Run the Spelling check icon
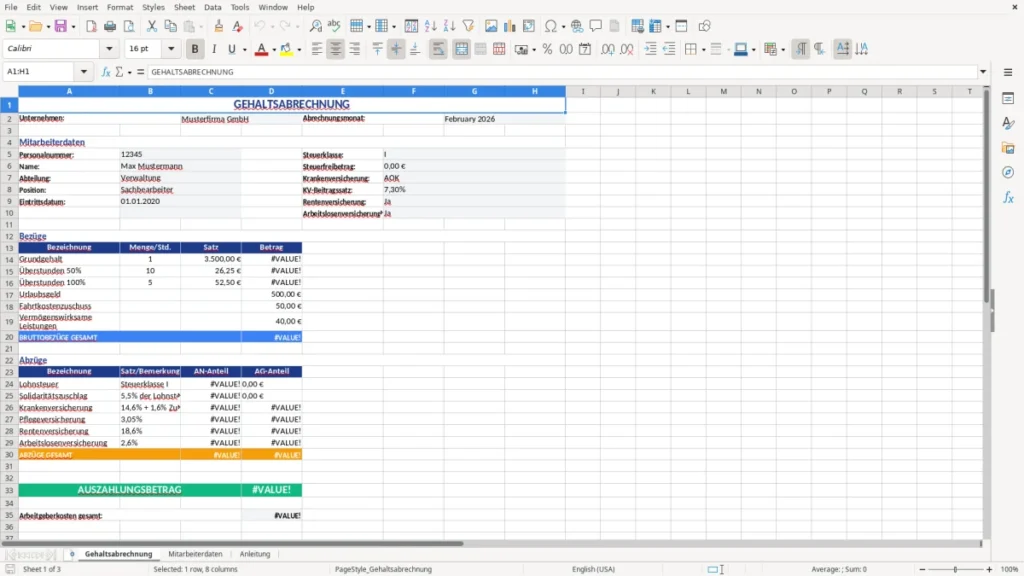 (334, 26)
